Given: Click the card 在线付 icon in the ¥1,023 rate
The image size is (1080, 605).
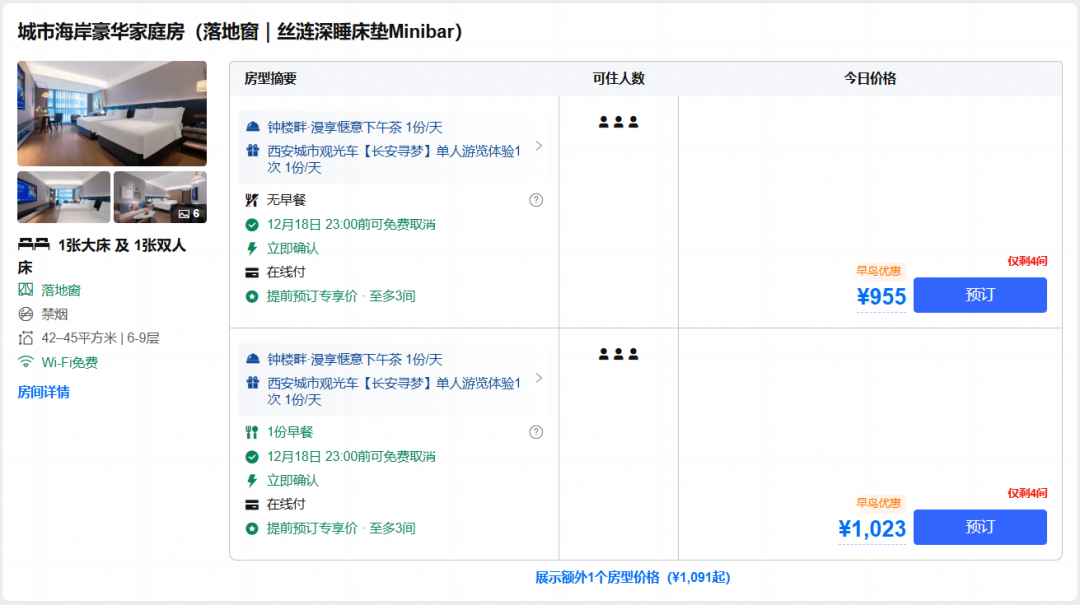Looking at the screenshot, I should (x=251, y=504).
